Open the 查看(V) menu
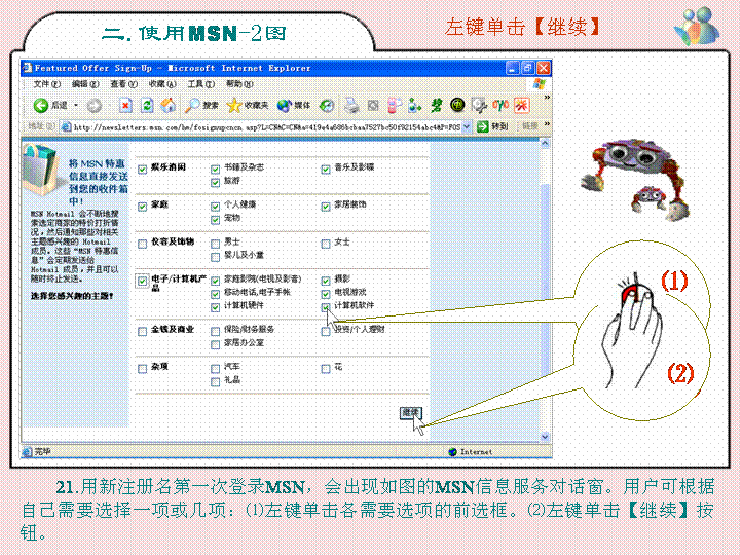Screen dimensions: 740x555 tap(124, 84)
